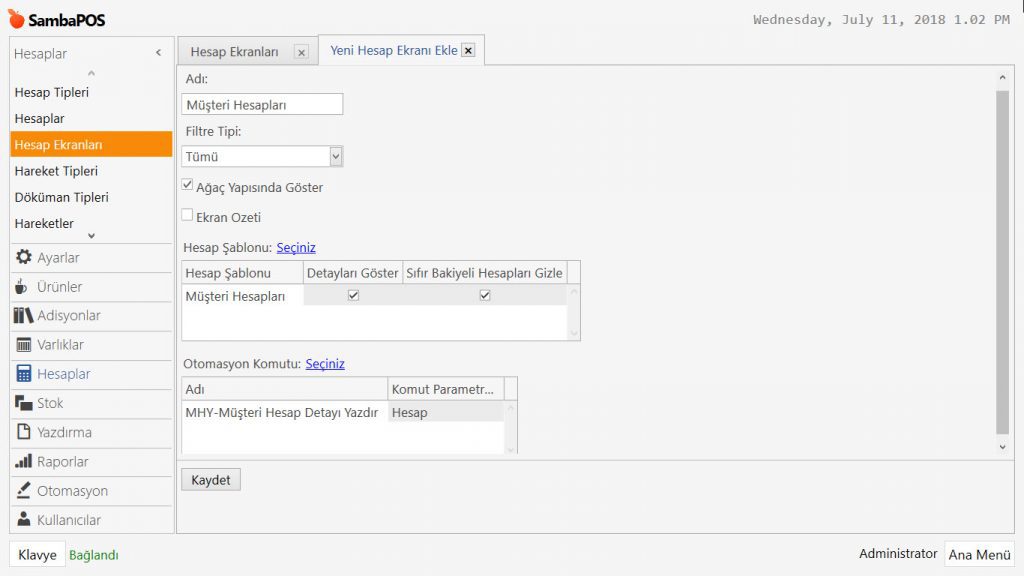Viewport: 1024px width, 576px height.
Task: Toggle the Ağaç Yapısında Göster checkbox
Action: tap(188, 186)
